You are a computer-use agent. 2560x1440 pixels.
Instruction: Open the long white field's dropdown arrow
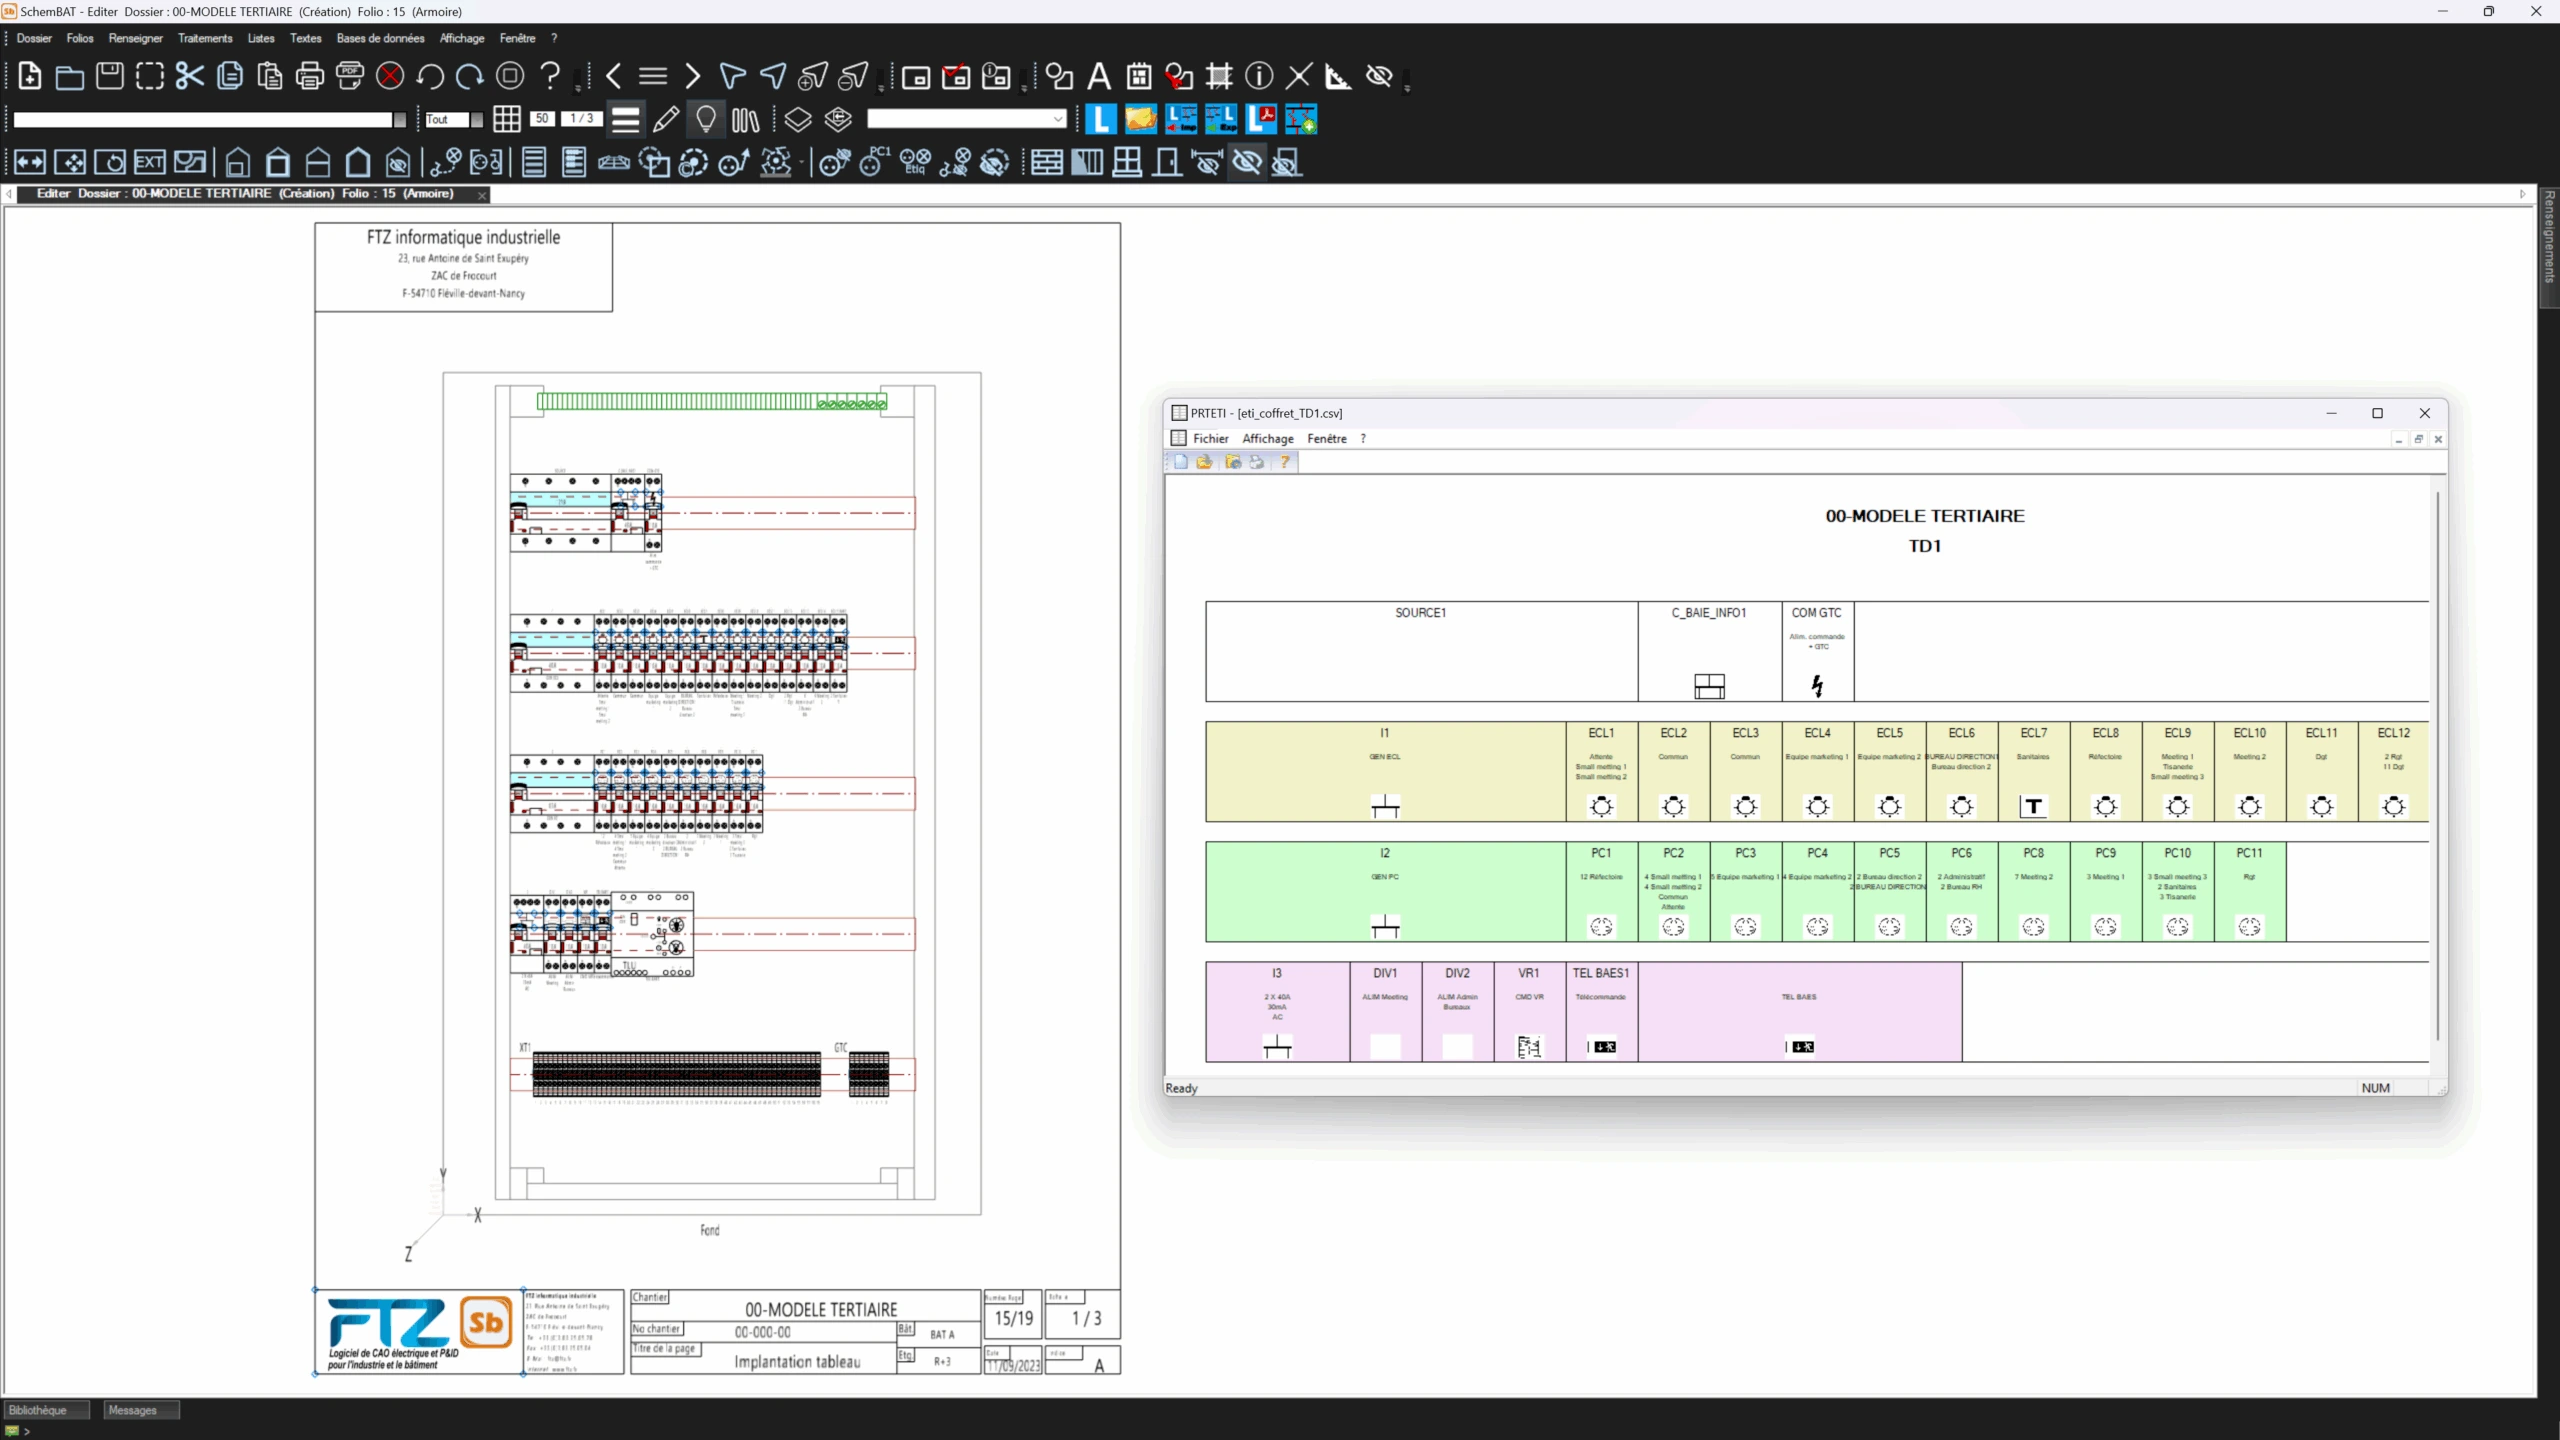tap(400, 120)
